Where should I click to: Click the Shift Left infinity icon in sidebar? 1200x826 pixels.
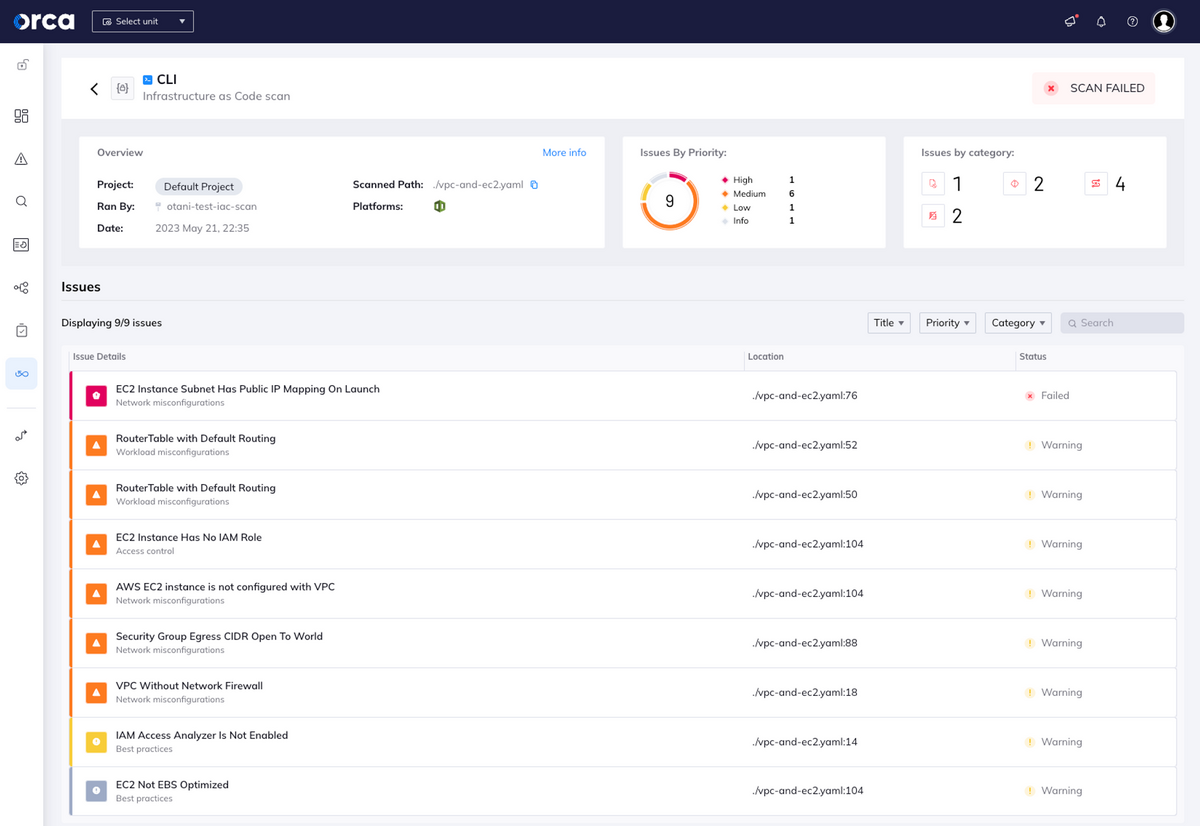coord(20,373)
